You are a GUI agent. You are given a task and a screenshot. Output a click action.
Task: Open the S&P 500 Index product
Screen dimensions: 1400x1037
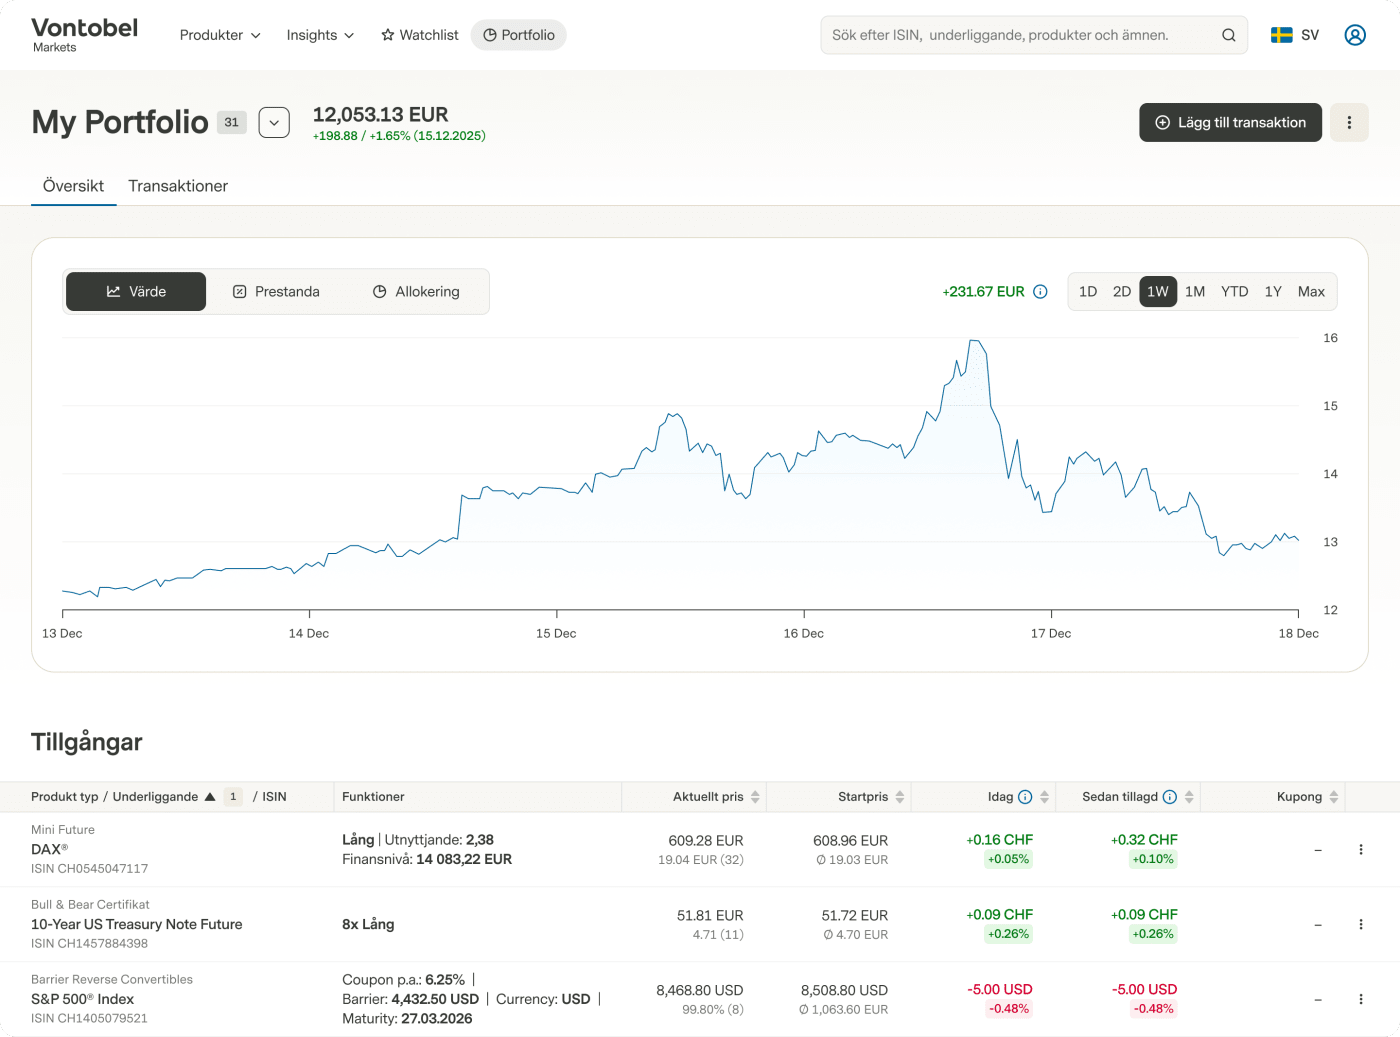82,999
